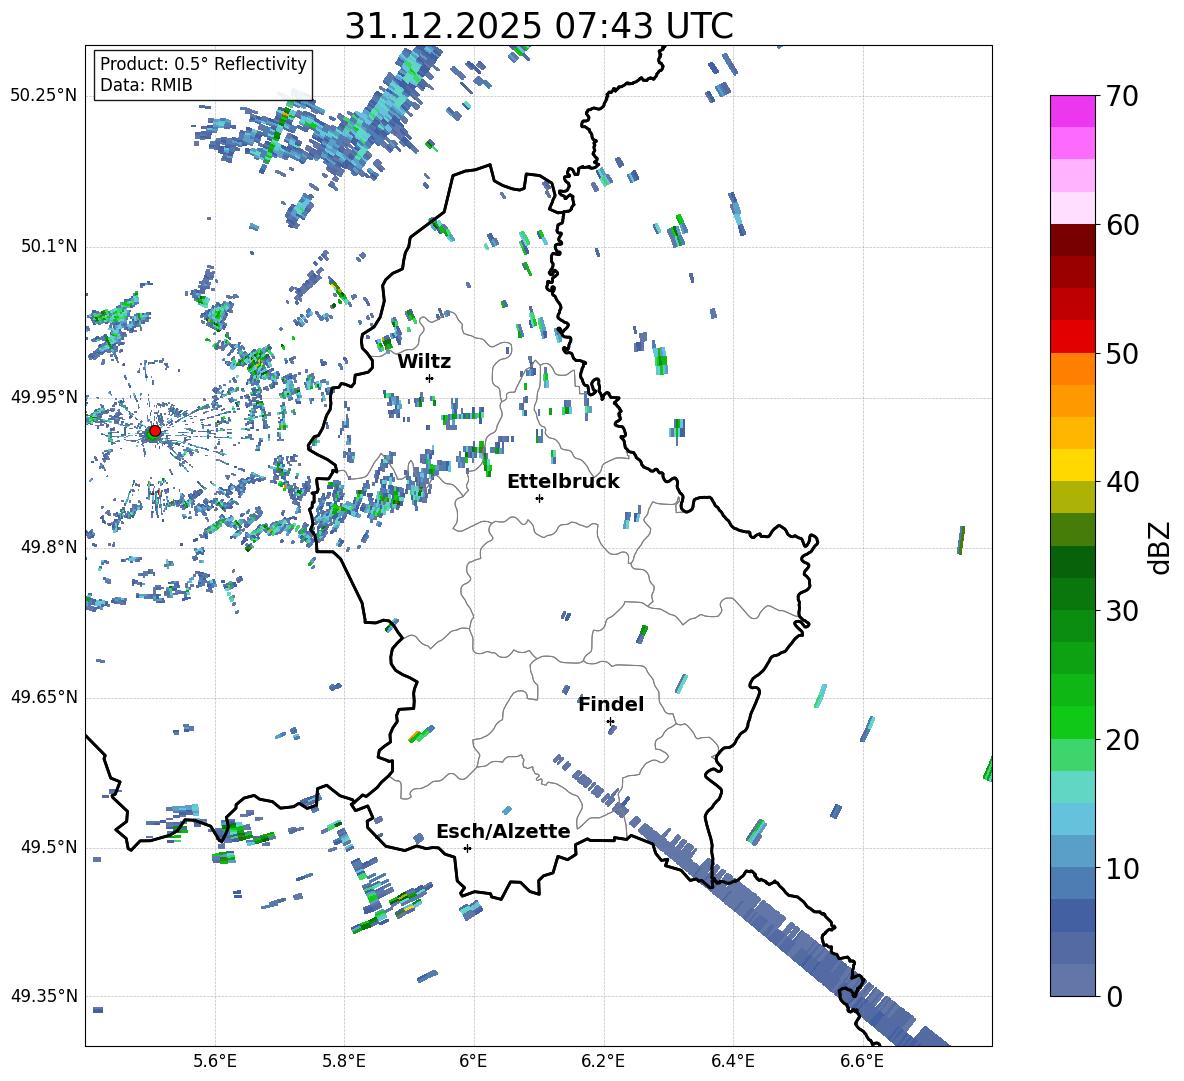This screenshot has height=1081, width=1184.
Task: Click the 40 tick on the colorbar
Action: click(1122, 482)
